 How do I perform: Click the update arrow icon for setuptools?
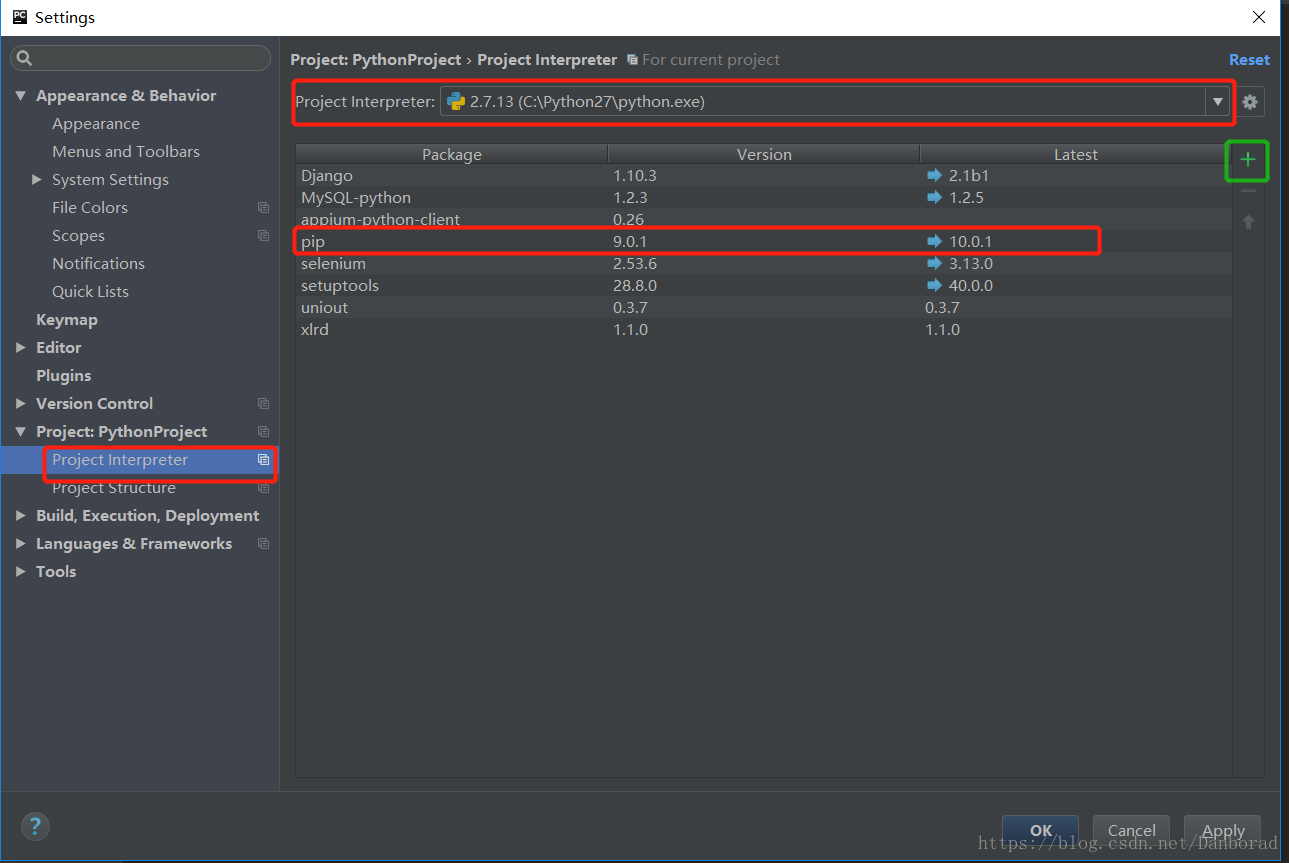coord(934,285)
